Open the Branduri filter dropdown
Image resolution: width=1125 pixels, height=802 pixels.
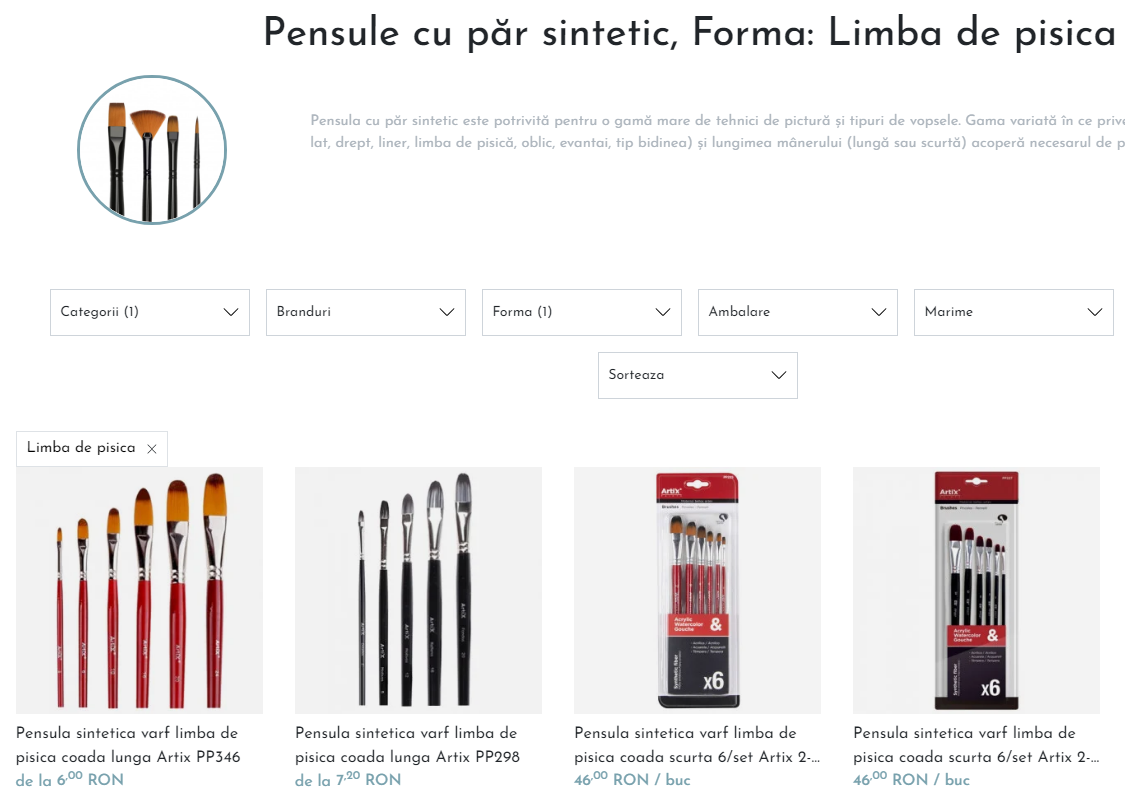366,312
